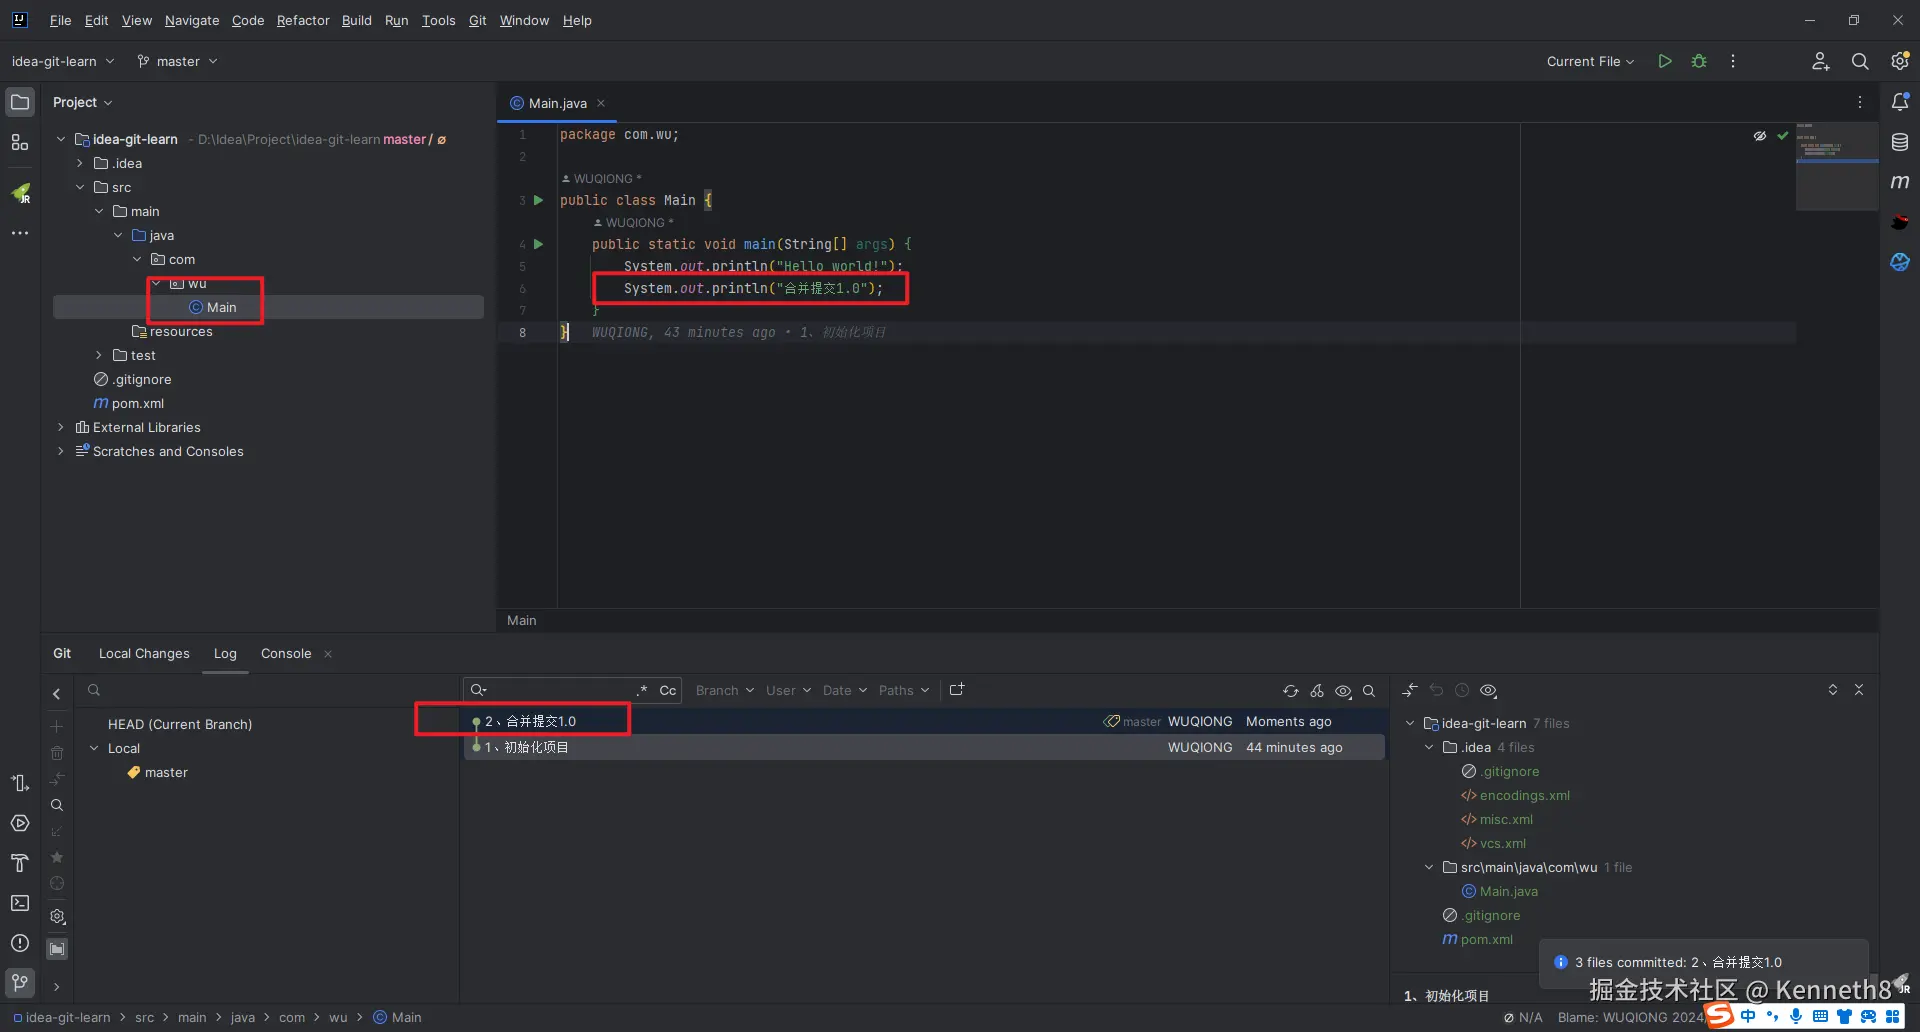Open the Git menu in menu bar
Viewport: 1920px width, 1032px height.
pos(477,20)
